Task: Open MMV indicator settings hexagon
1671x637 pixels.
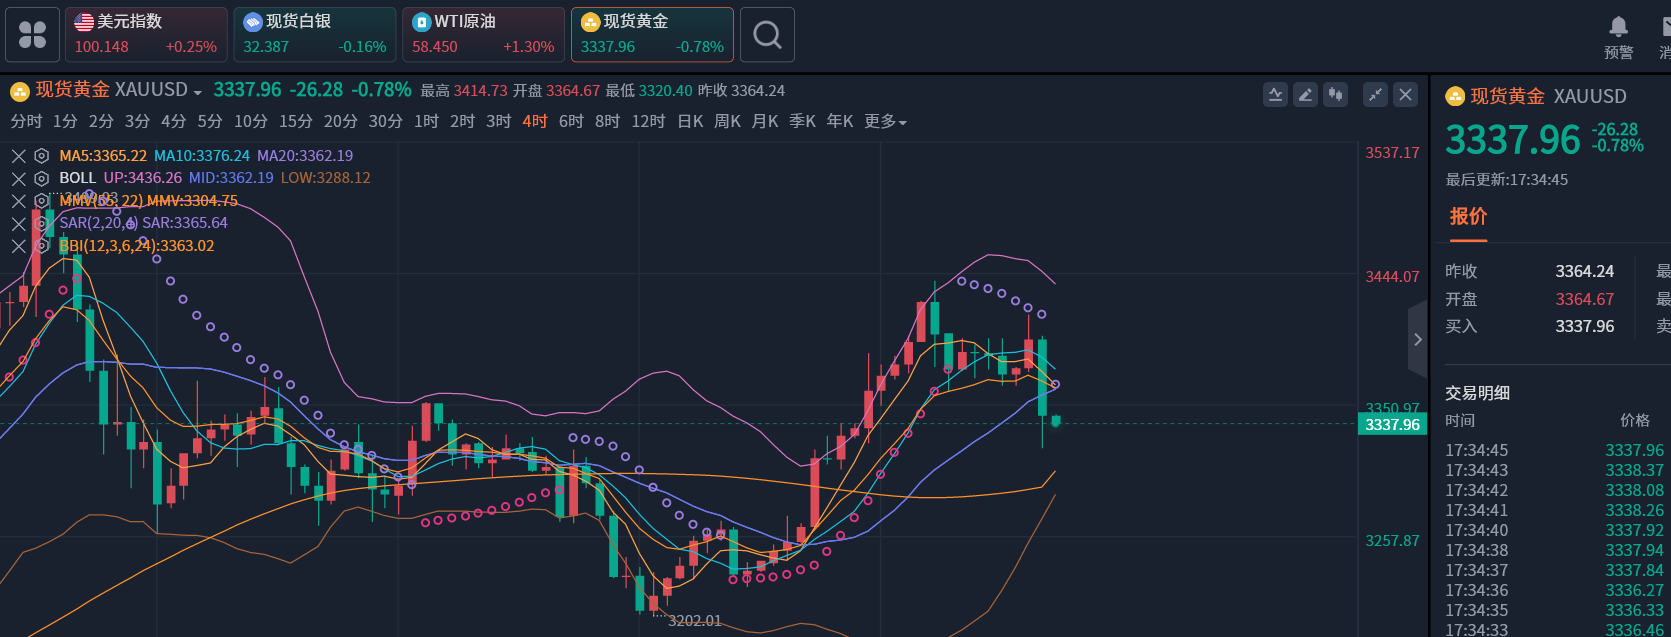Action: 41,201
